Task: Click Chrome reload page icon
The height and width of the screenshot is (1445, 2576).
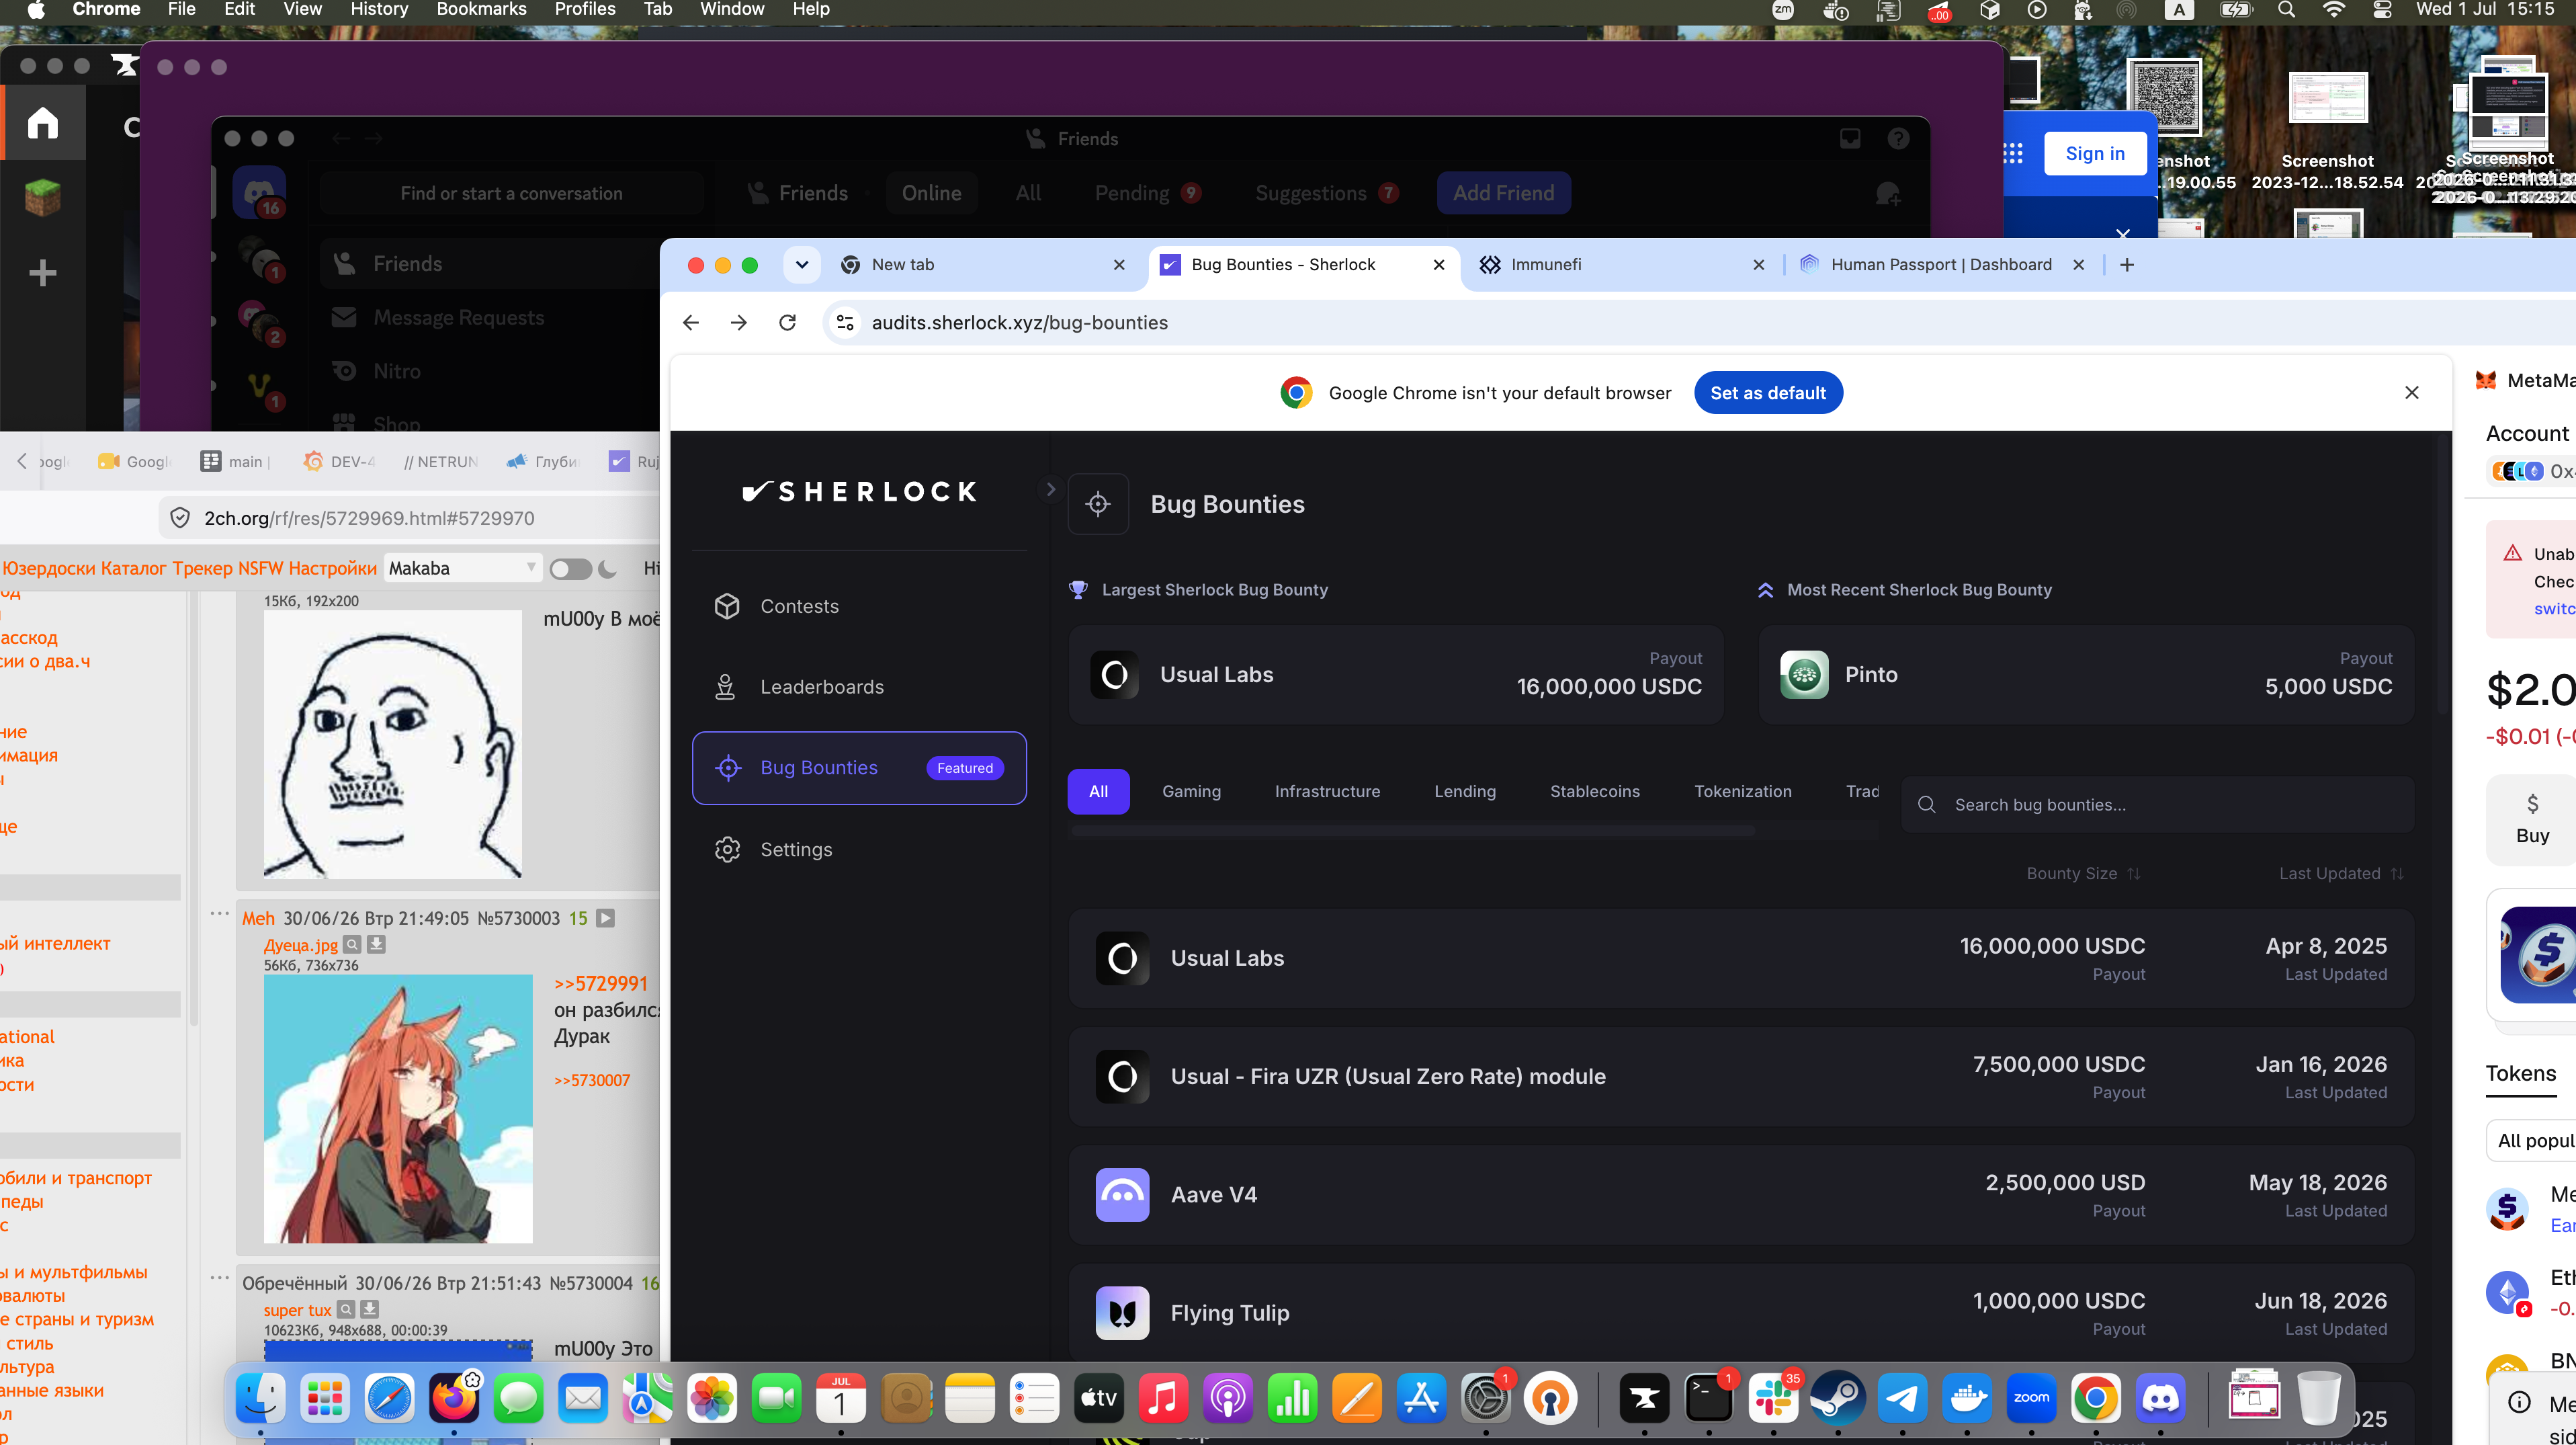Action: pyautogui.click(x=788, y=322)
